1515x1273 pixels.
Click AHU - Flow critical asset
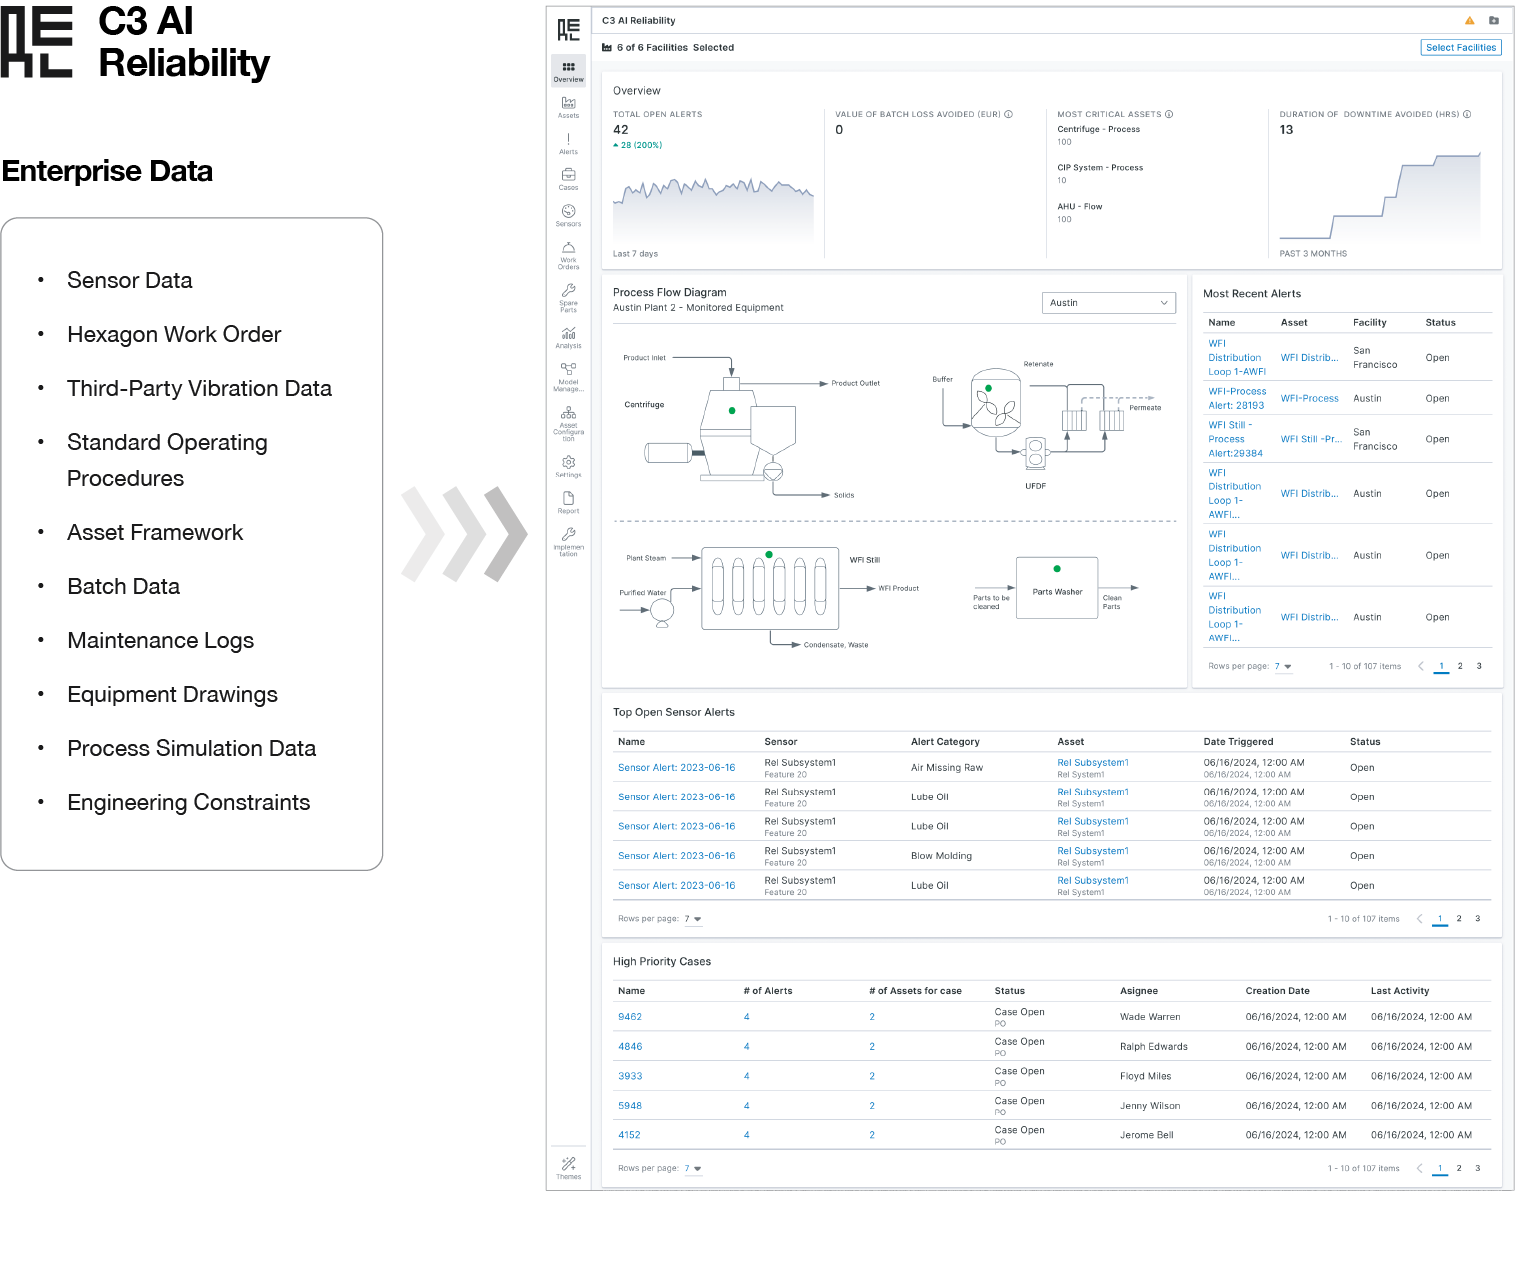[x=1079, y=207]
